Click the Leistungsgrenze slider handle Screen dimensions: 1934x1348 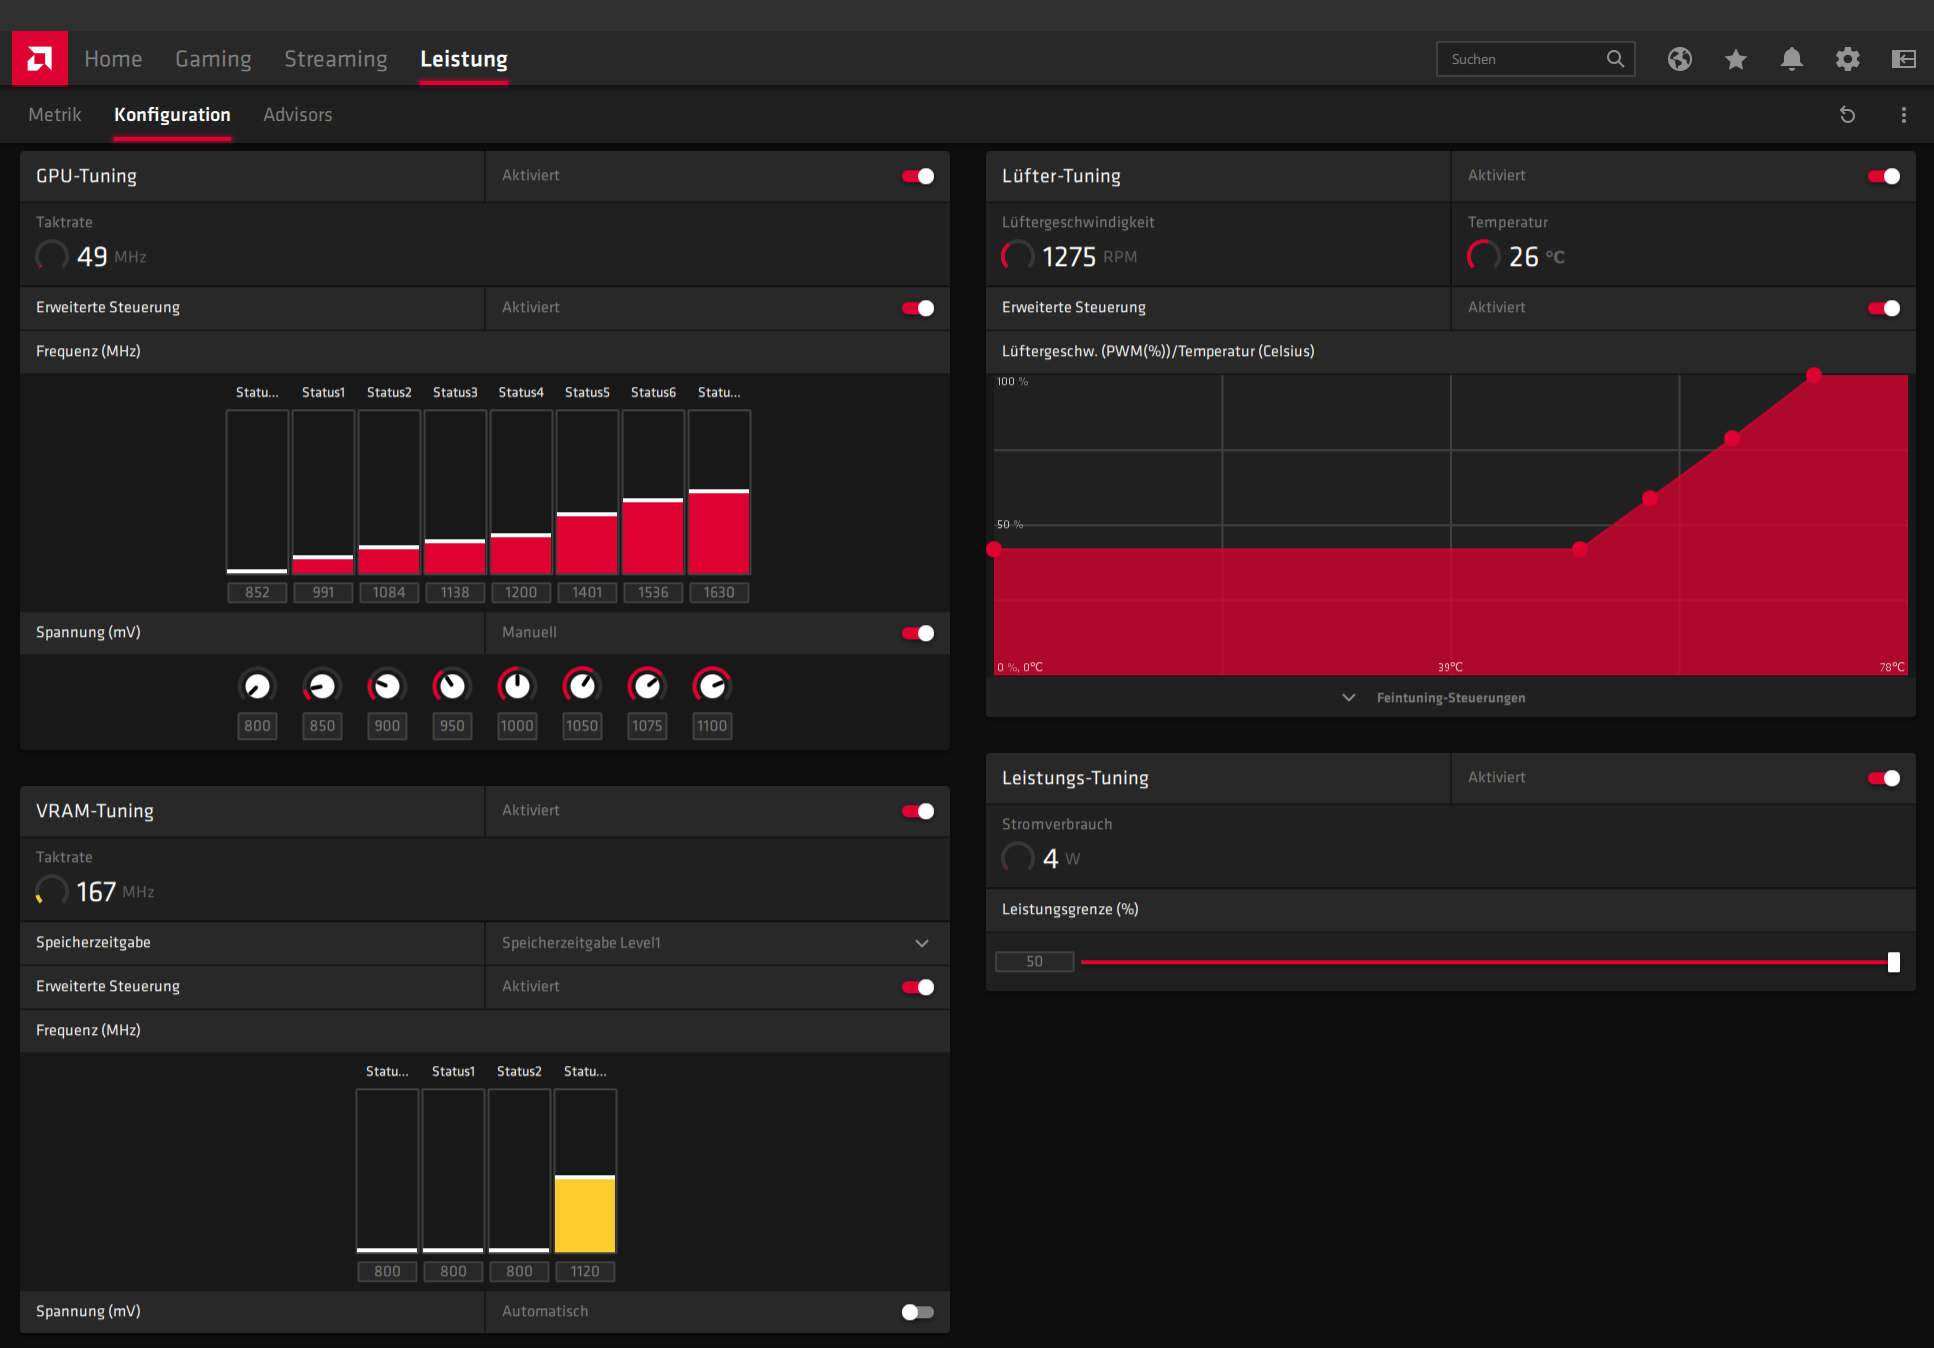[x=1893, y=962]
